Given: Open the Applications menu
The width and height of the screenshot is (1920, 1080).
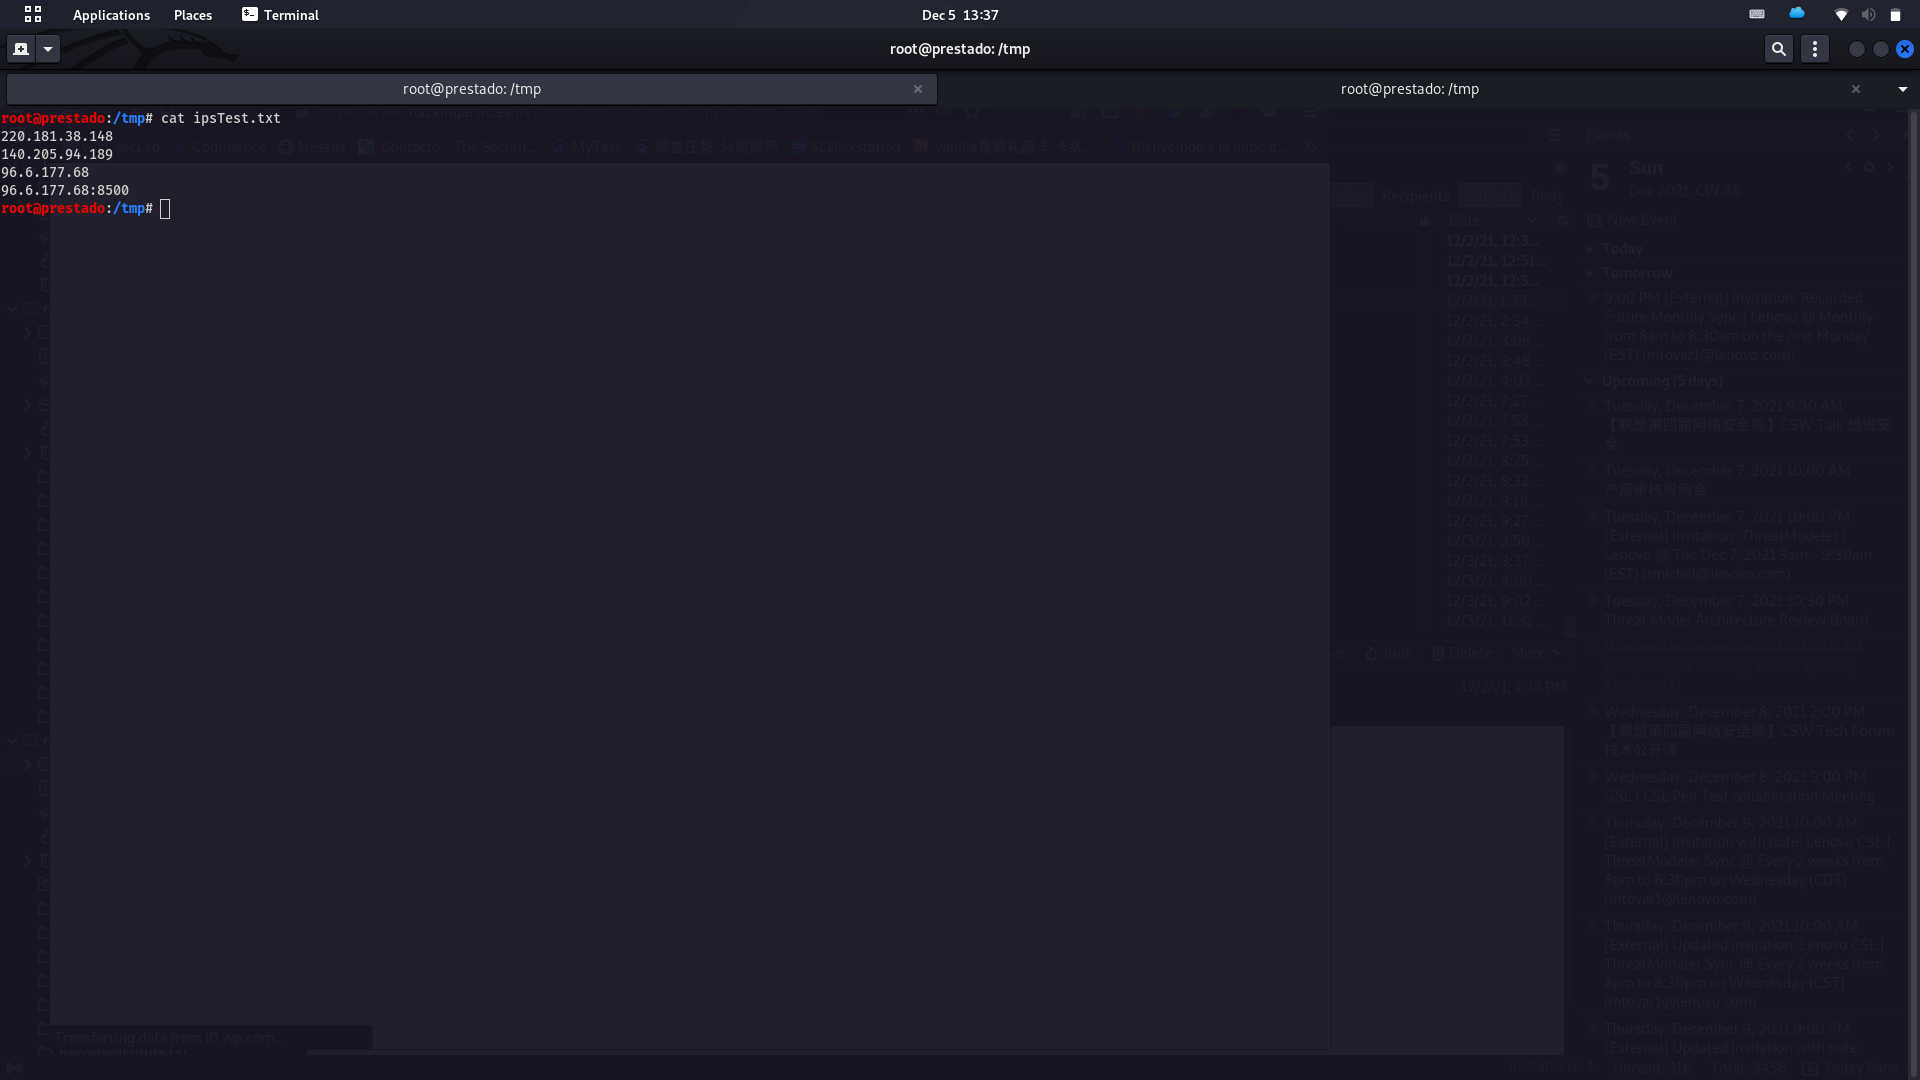Looking at the screenshot, I should (x=111, y=15).
